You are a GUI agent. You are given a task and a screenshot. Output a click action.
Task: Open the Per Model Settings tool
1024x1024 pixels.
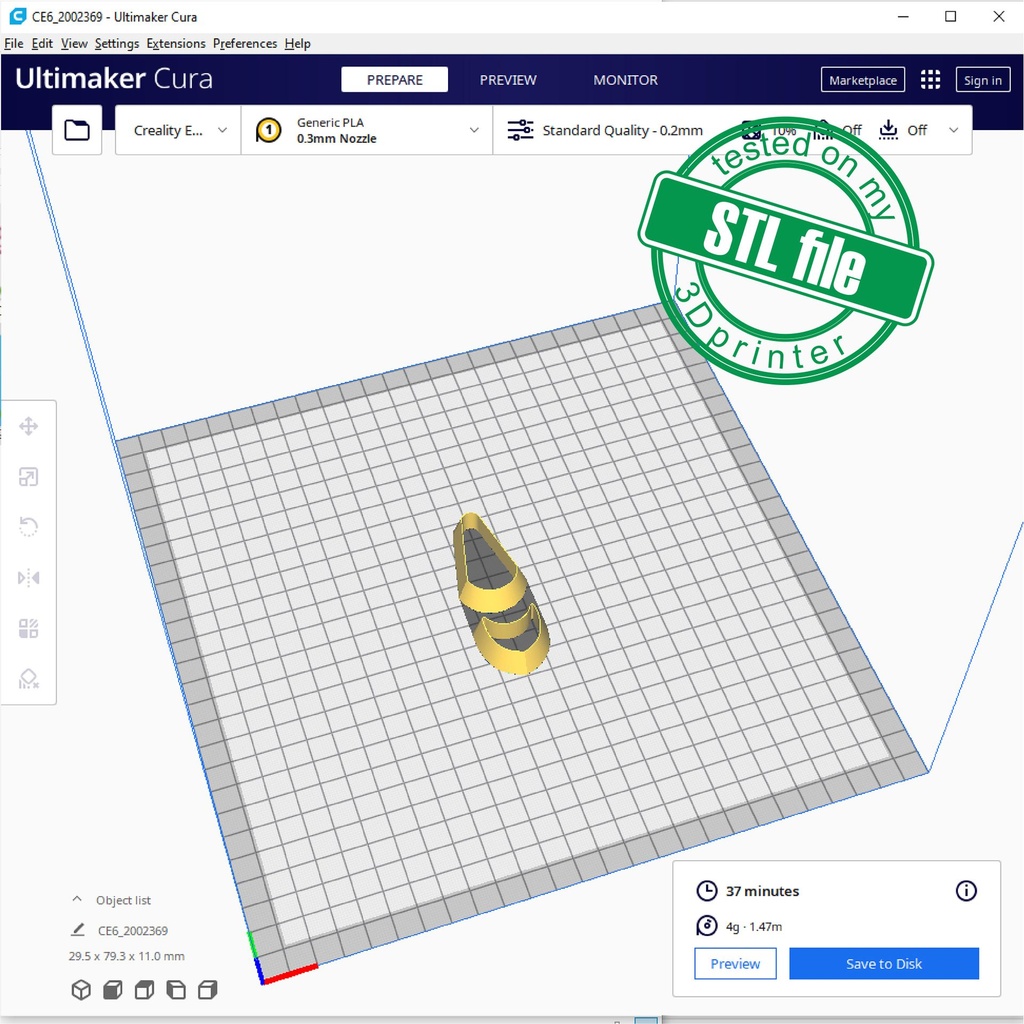[28, 629]
